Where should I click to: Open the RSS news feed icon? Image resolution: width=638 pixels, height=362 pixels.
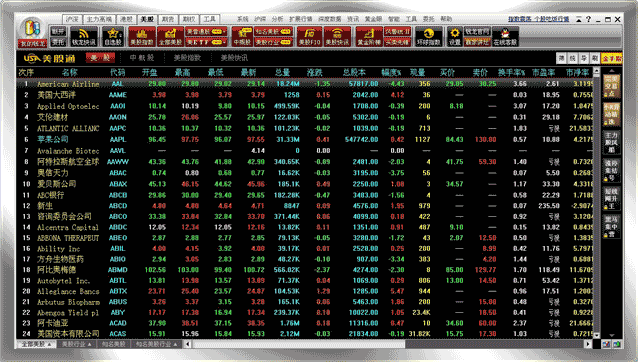coord(84,36)
